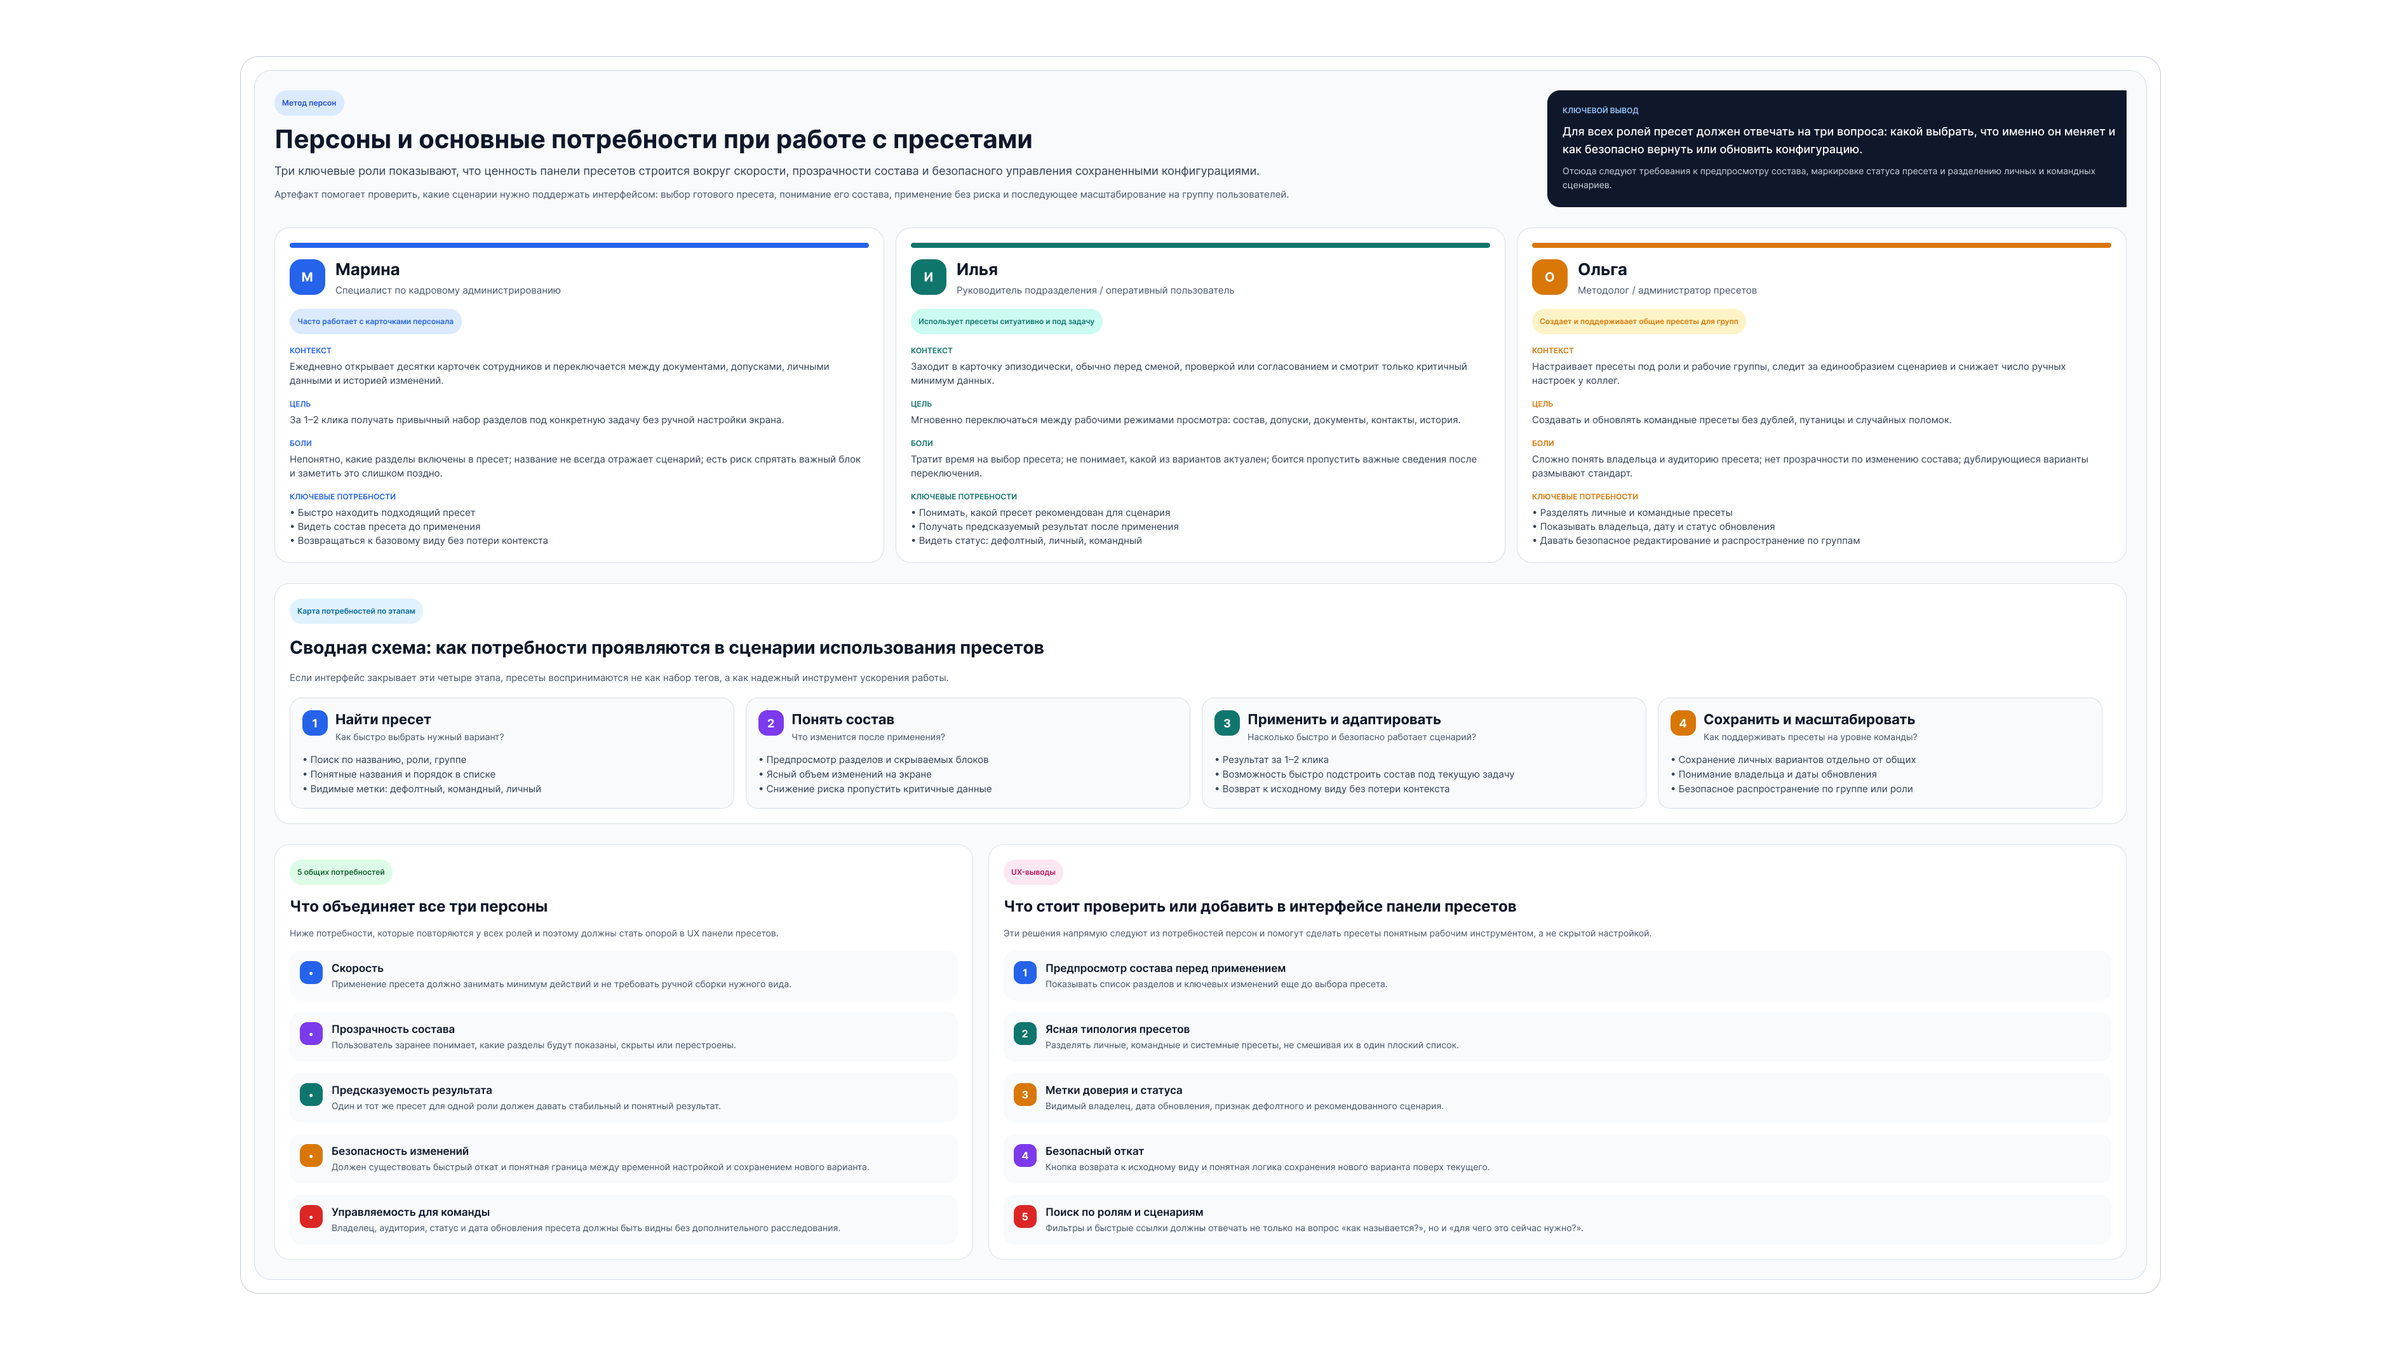This screenshot has width=2400, height=1350.
Task: Click number 2 badge at «Ясная типология пресетов»
Action: [x=1025, y=1033]
